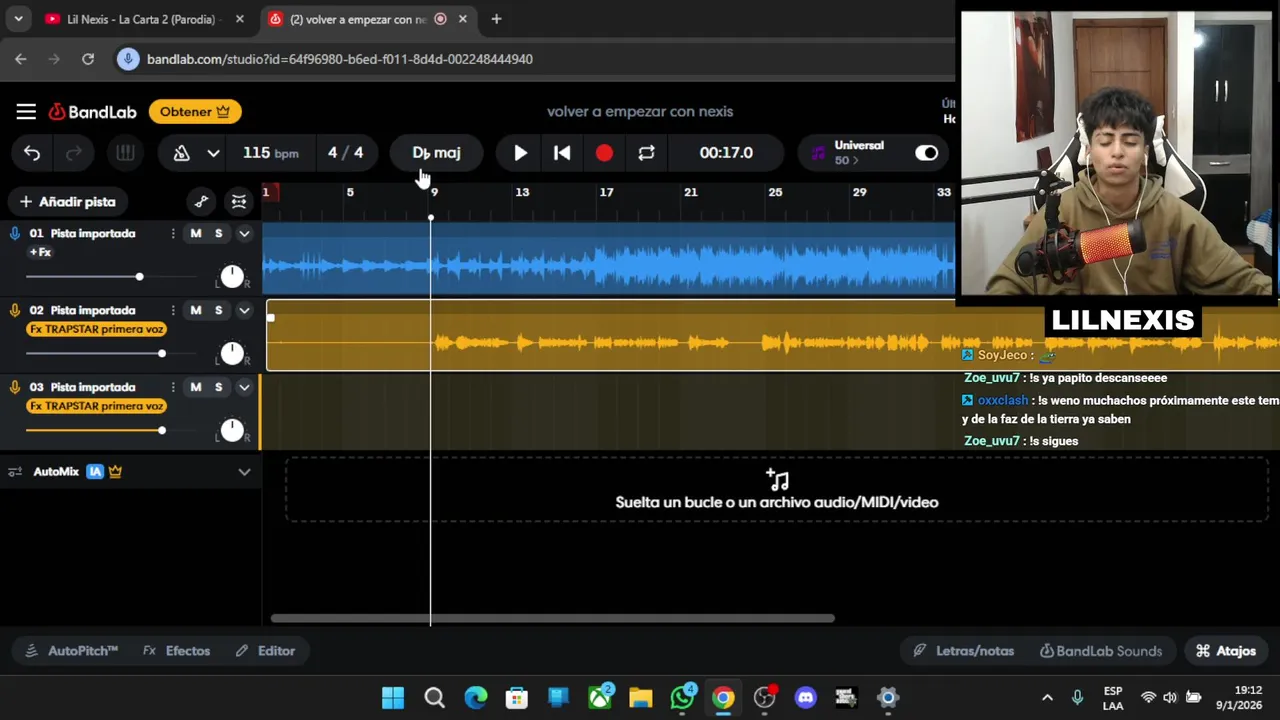1280x720 pixels.
Task: Click the 00:17.0 time display
Action: [726, 153]
